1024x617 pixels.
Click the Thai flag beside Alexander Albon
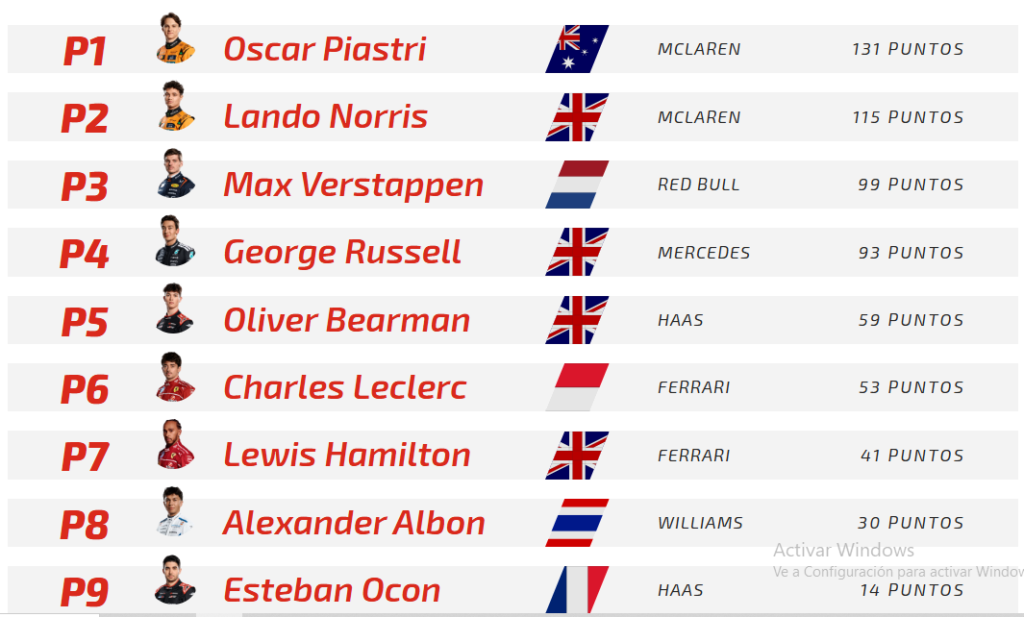pyautogui.click(x=577, y=523)
